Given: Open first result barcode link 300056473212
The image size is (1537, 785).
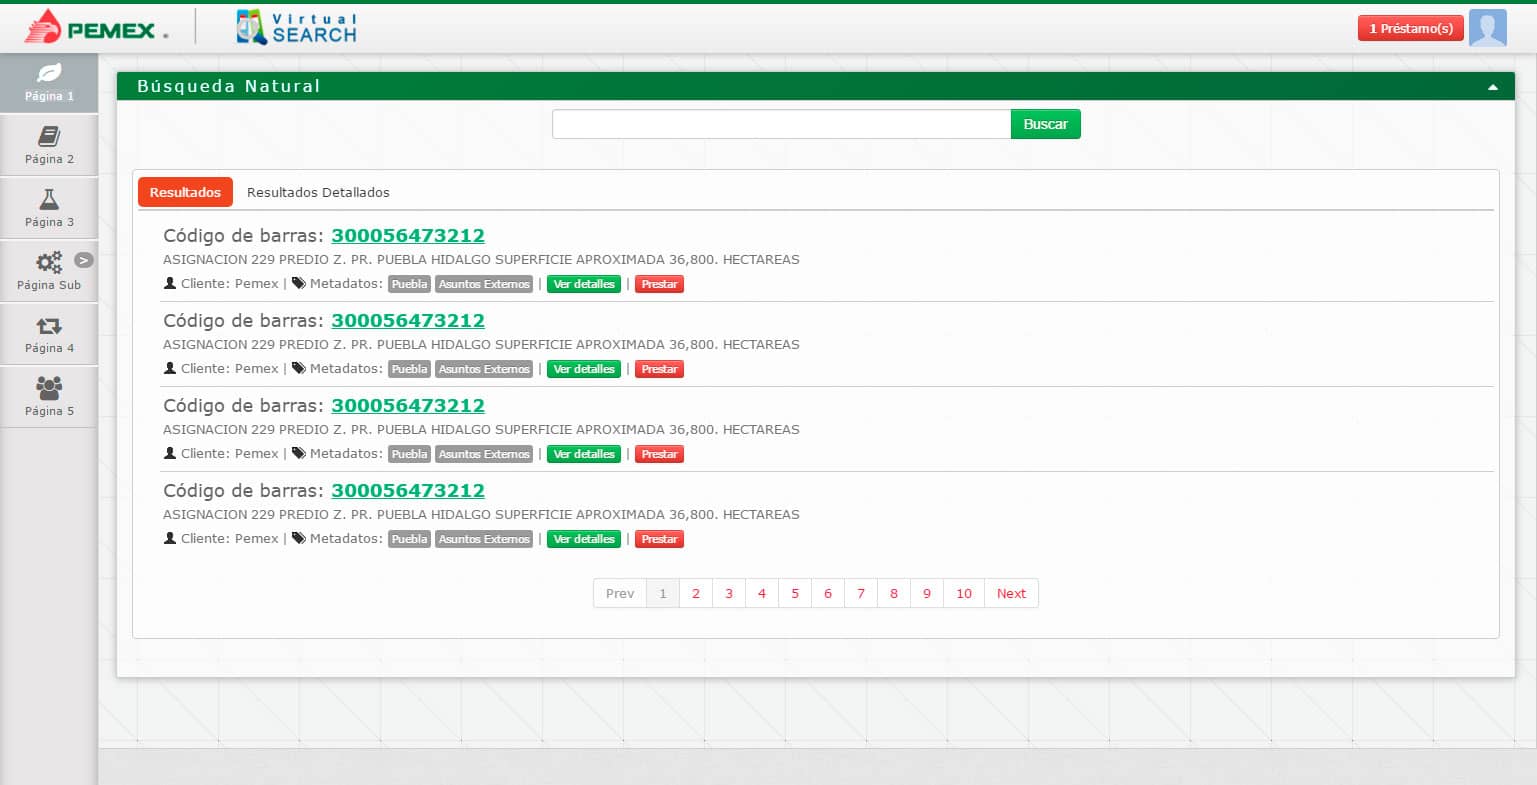Looking at the screenshot, I should [x=408, y=236].
